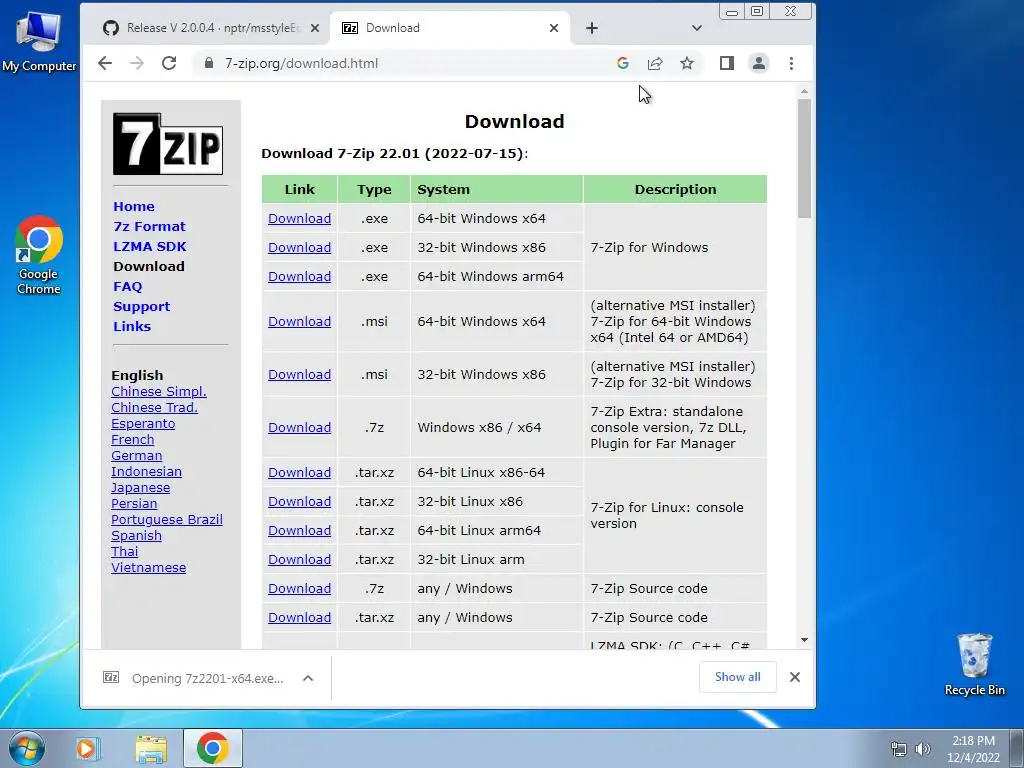Image resolution: width=1024 pixels, height=768 pixels.
Task: Switch language to Chinese Trad.
Action: coord(154,408)
